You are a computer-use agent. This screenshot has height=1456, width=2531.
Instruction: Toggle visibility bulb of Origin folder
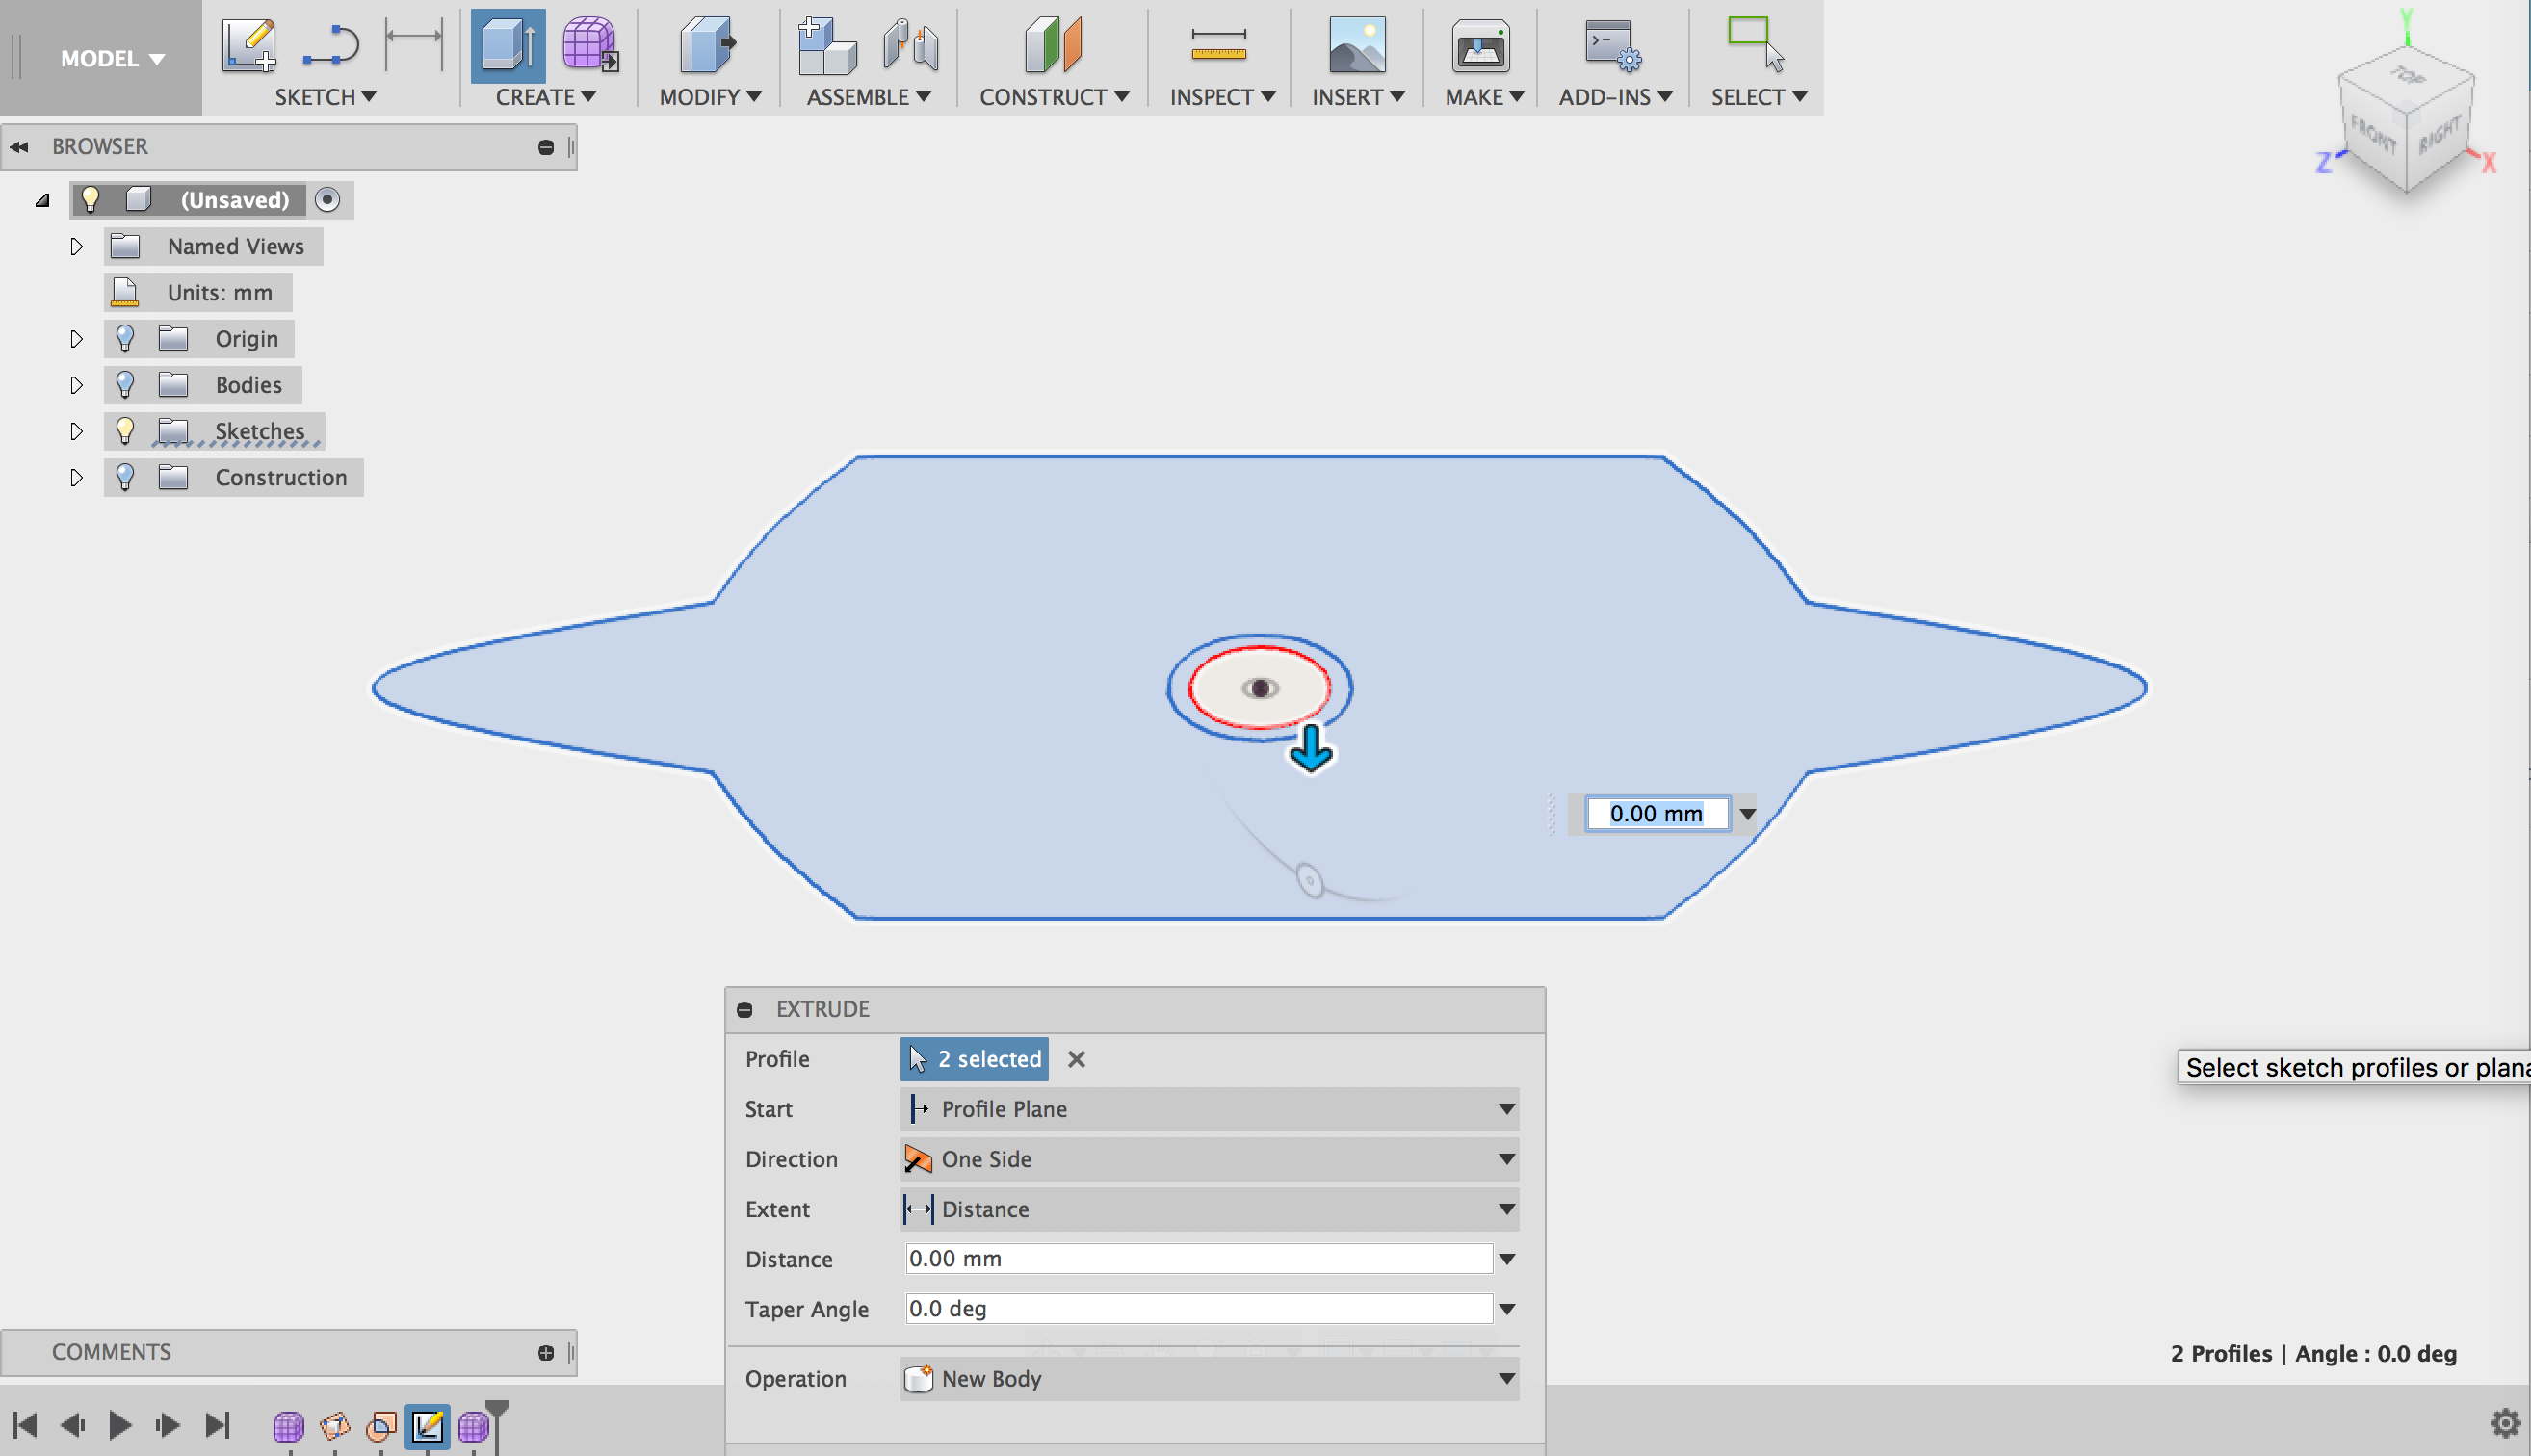(125, 338)
